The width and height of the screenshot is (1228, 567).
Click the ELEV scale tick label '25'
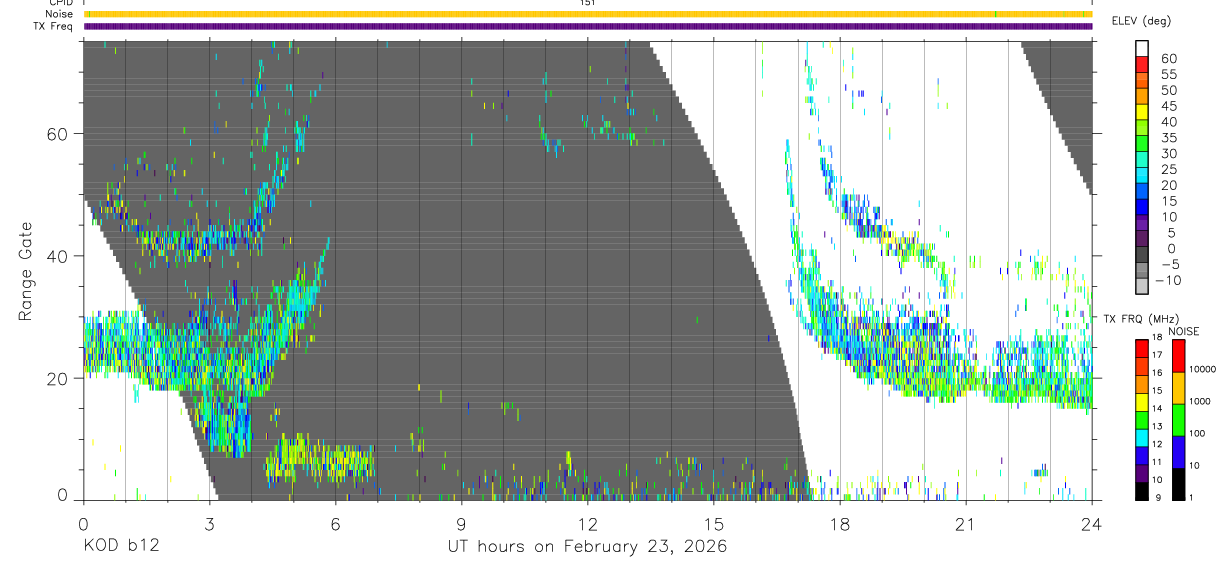coord(1167,170)
